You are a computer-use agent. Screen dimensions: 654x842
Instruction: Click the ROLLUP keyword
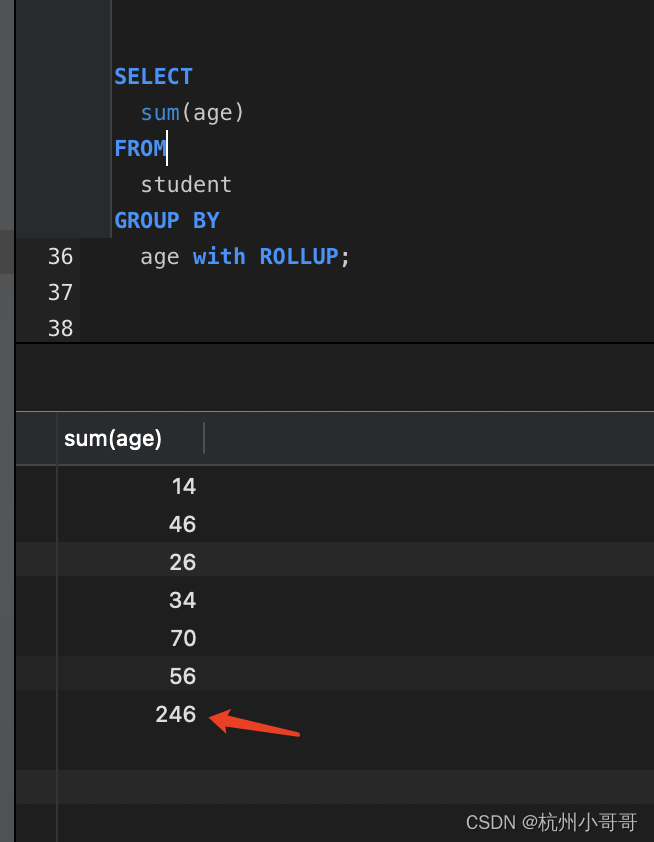tap(299, 256)
